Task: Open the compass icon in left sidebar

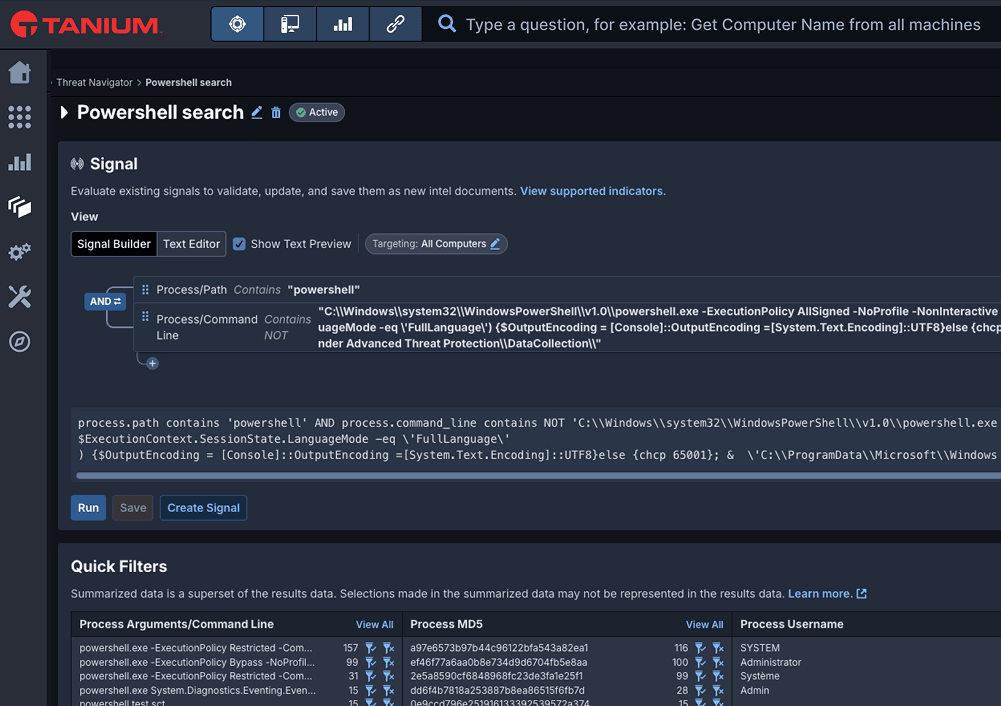Action: (x=20, y=342)
